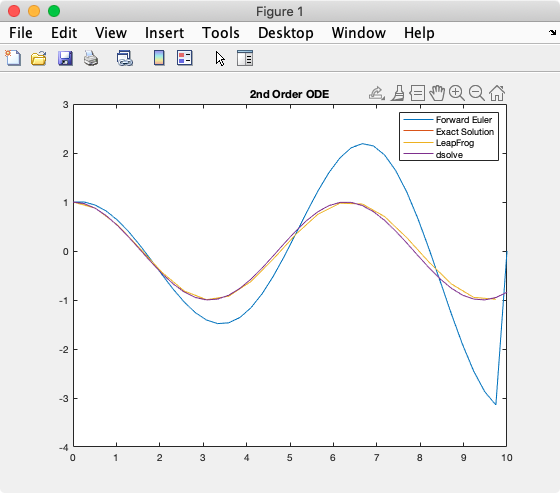Screen dimensions: 560x493
Task: Click the export axes icon above the plot
Action: tap(377, 93)
